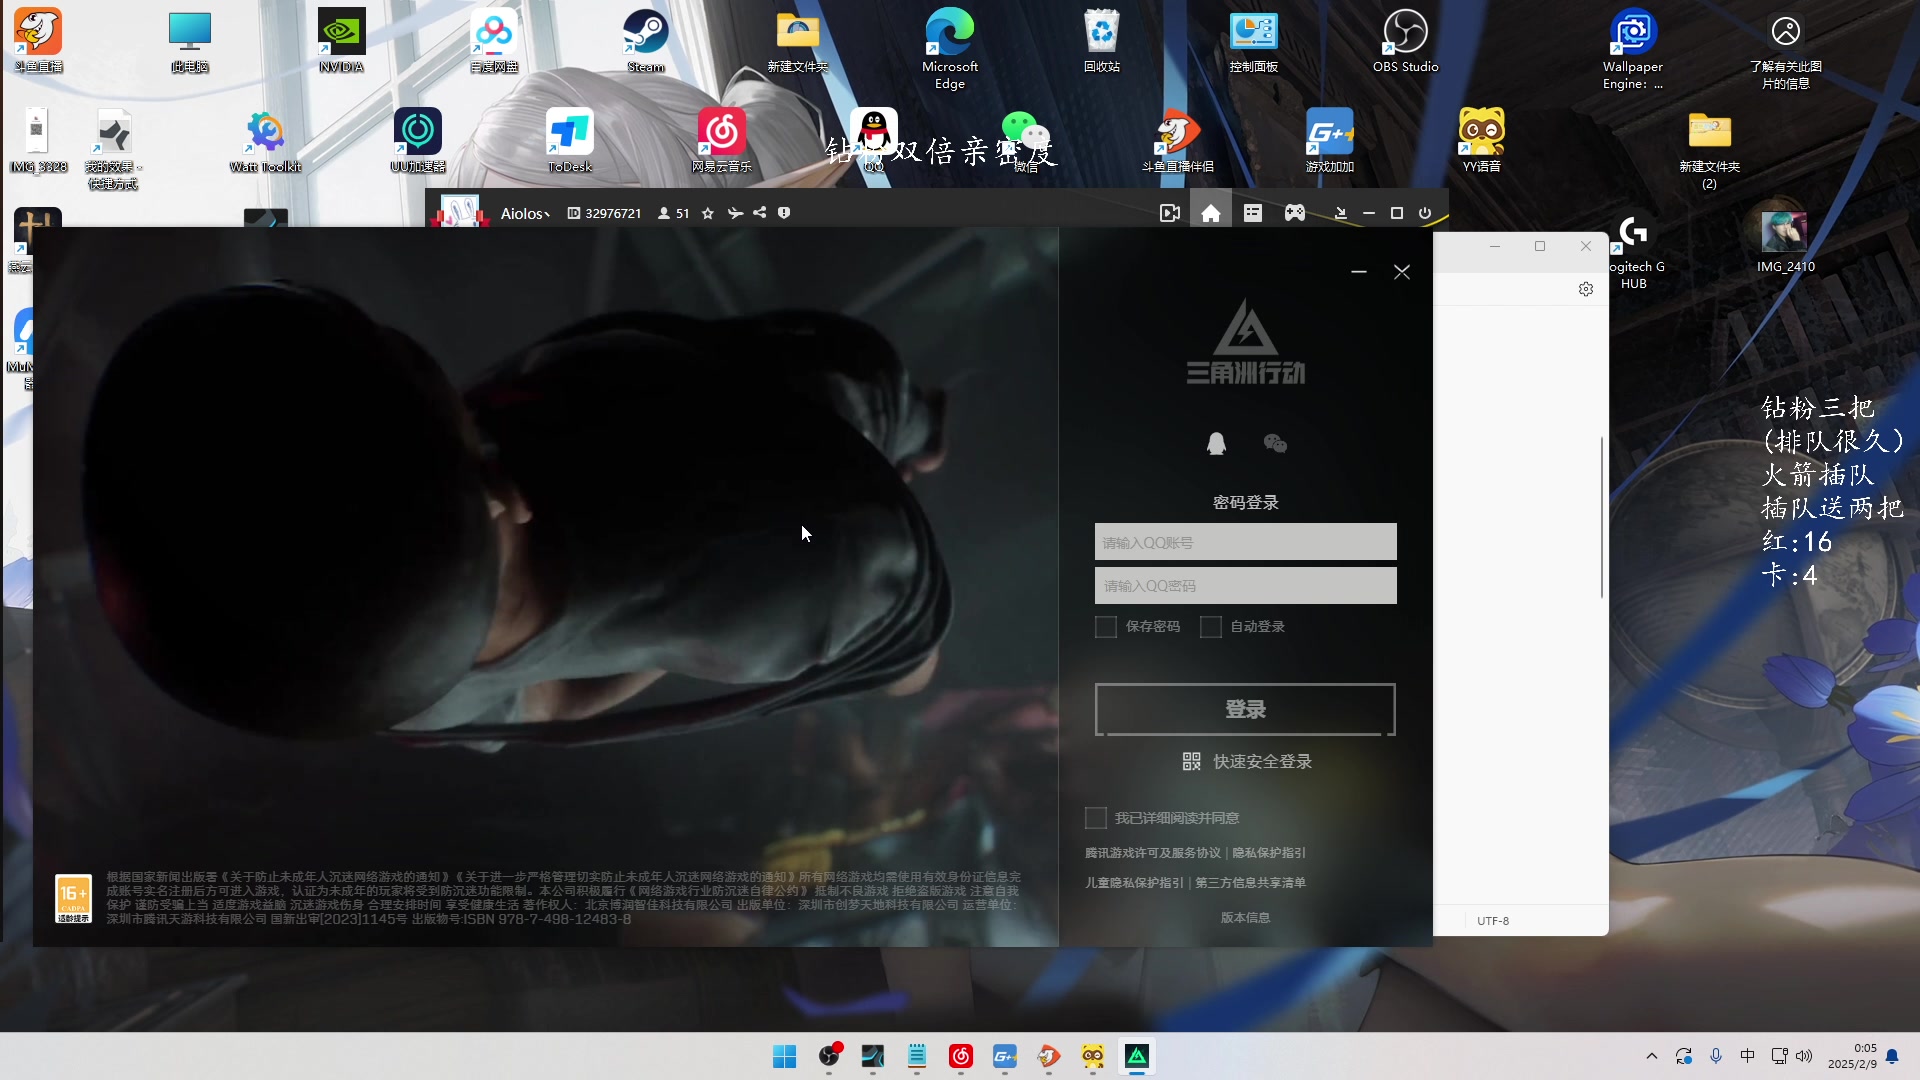
Task: Open the home tab in YY toolbar
Action: click(1211, 213)
